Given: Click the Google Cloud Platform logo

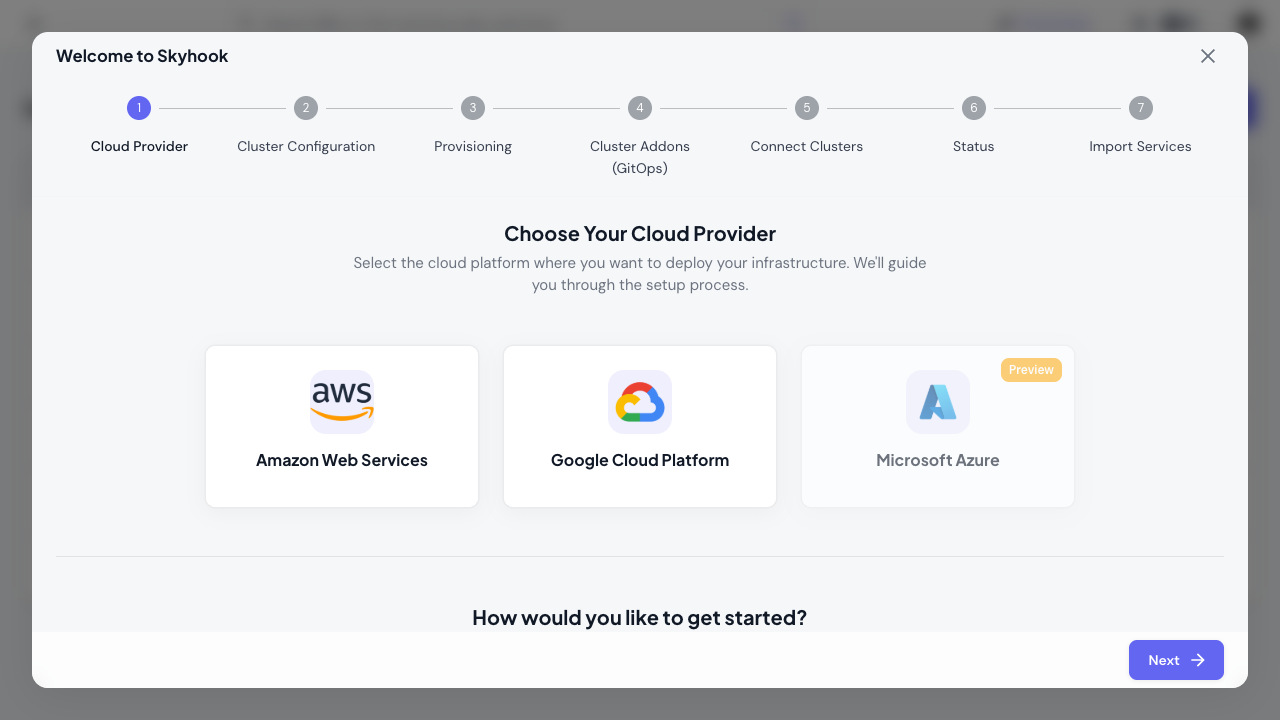Looking at the screenshot, I should (640, 401).
